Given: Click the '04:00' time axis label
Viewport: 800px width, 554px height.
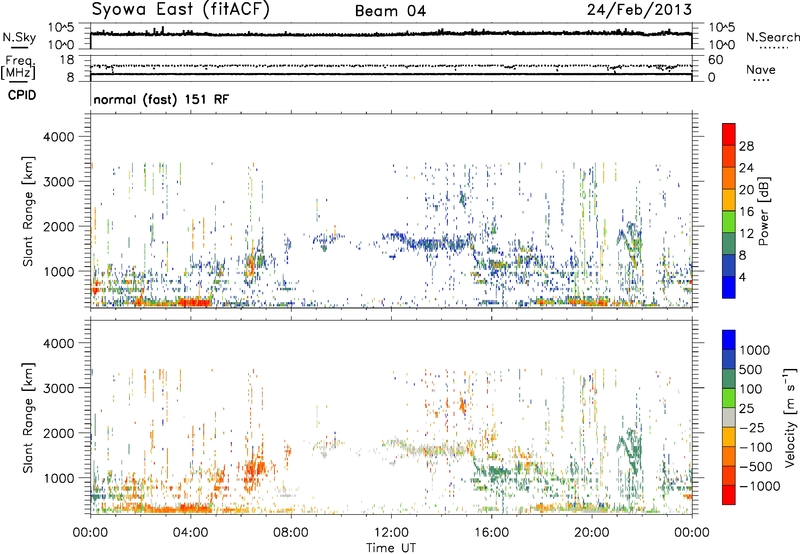Looking at the screenshot, I should [x=190, y=533].
